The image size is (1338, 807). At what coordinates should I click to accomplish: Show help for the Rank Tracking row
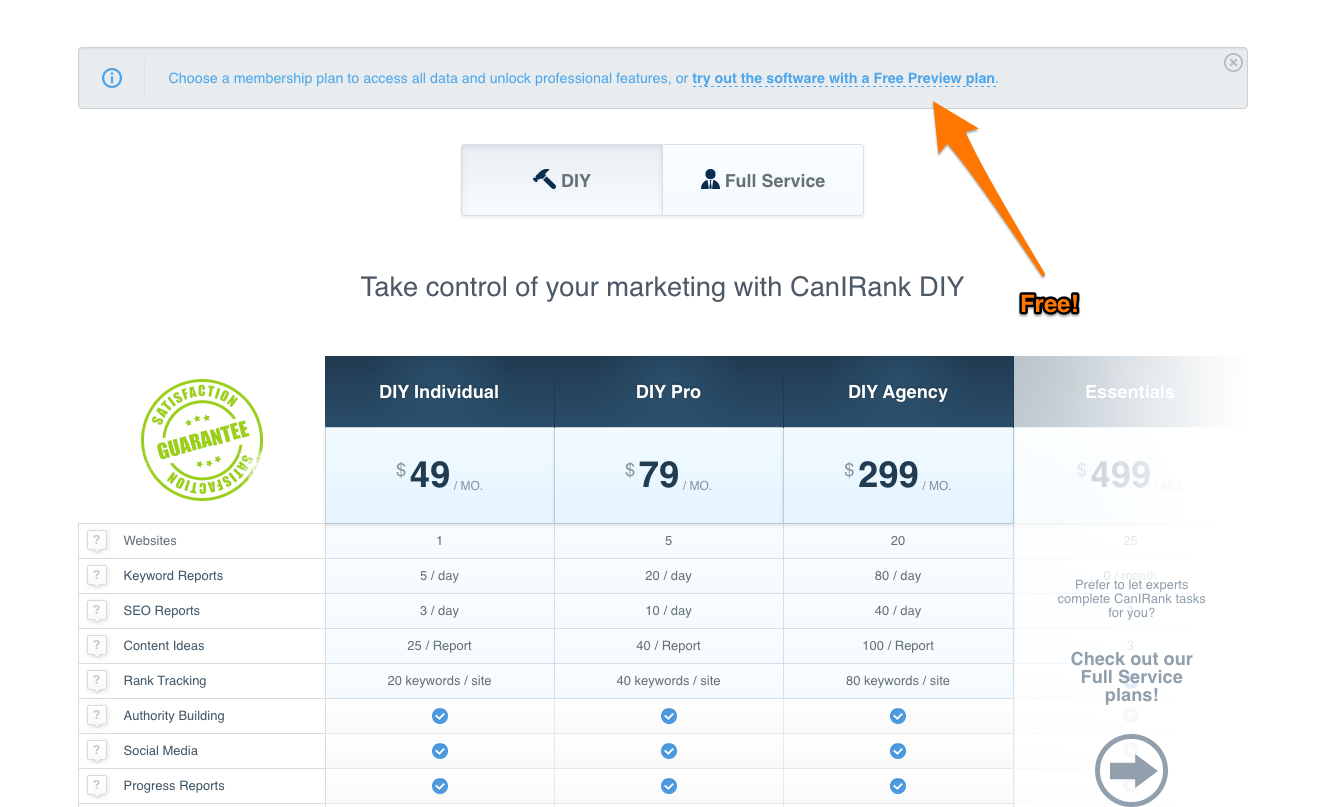(97, 681)
